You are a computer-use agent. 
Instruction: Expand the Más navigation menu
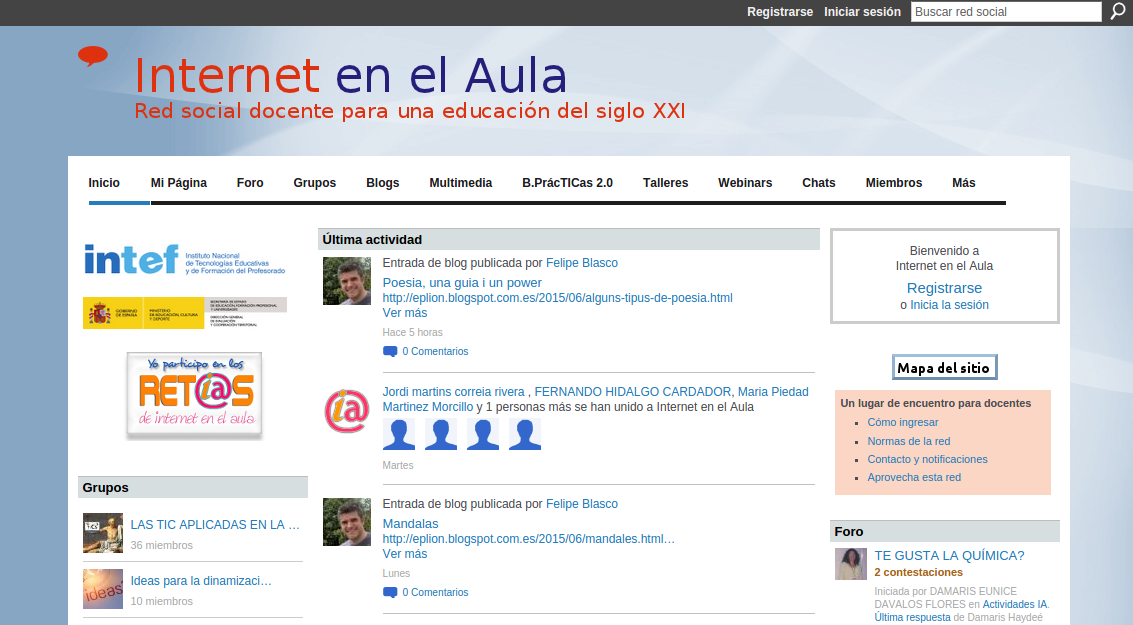[963, 183]
